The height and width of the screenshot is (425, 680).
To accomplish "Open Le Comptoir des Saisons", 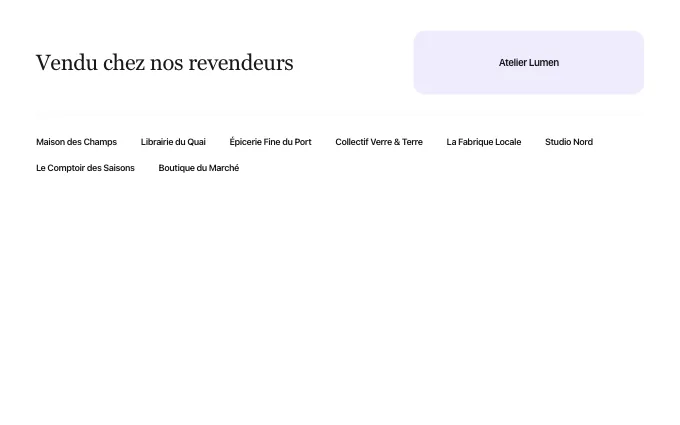I will [x=85, y=168].
